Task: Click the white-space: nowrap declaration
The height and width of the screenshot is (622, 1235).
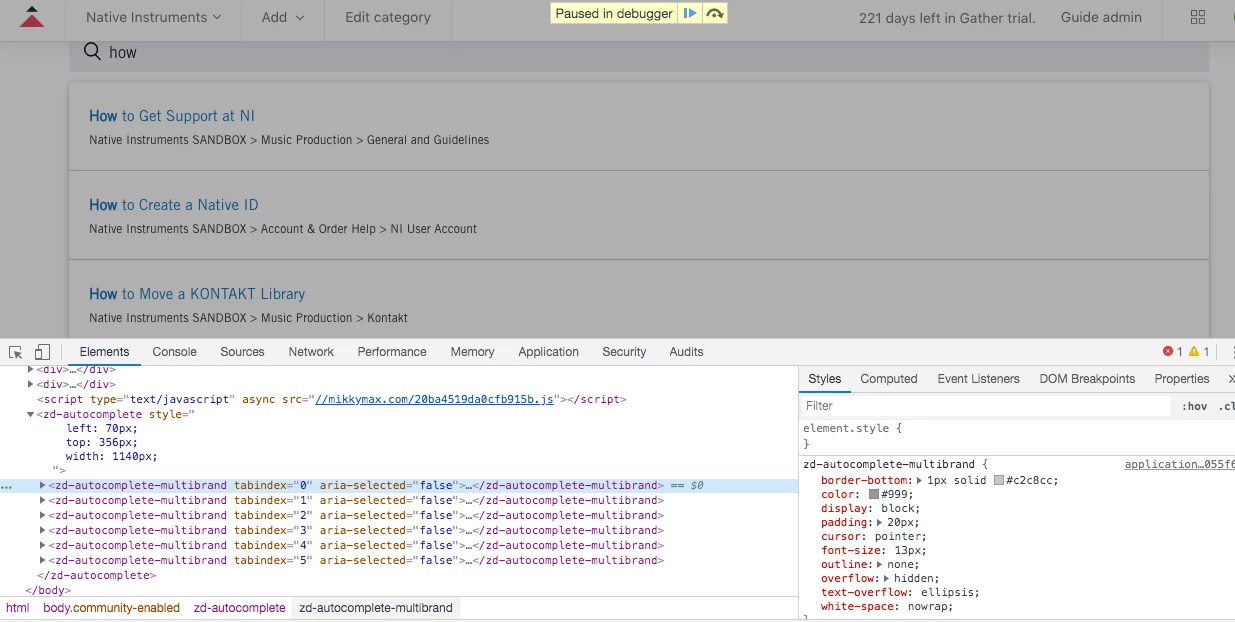Action: [x=887, y=606]
